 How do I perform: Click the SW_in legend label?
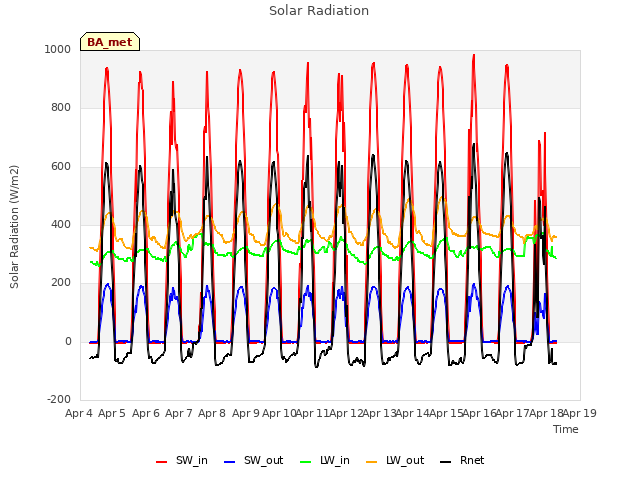pyautogui.click(x=191, y=460)
